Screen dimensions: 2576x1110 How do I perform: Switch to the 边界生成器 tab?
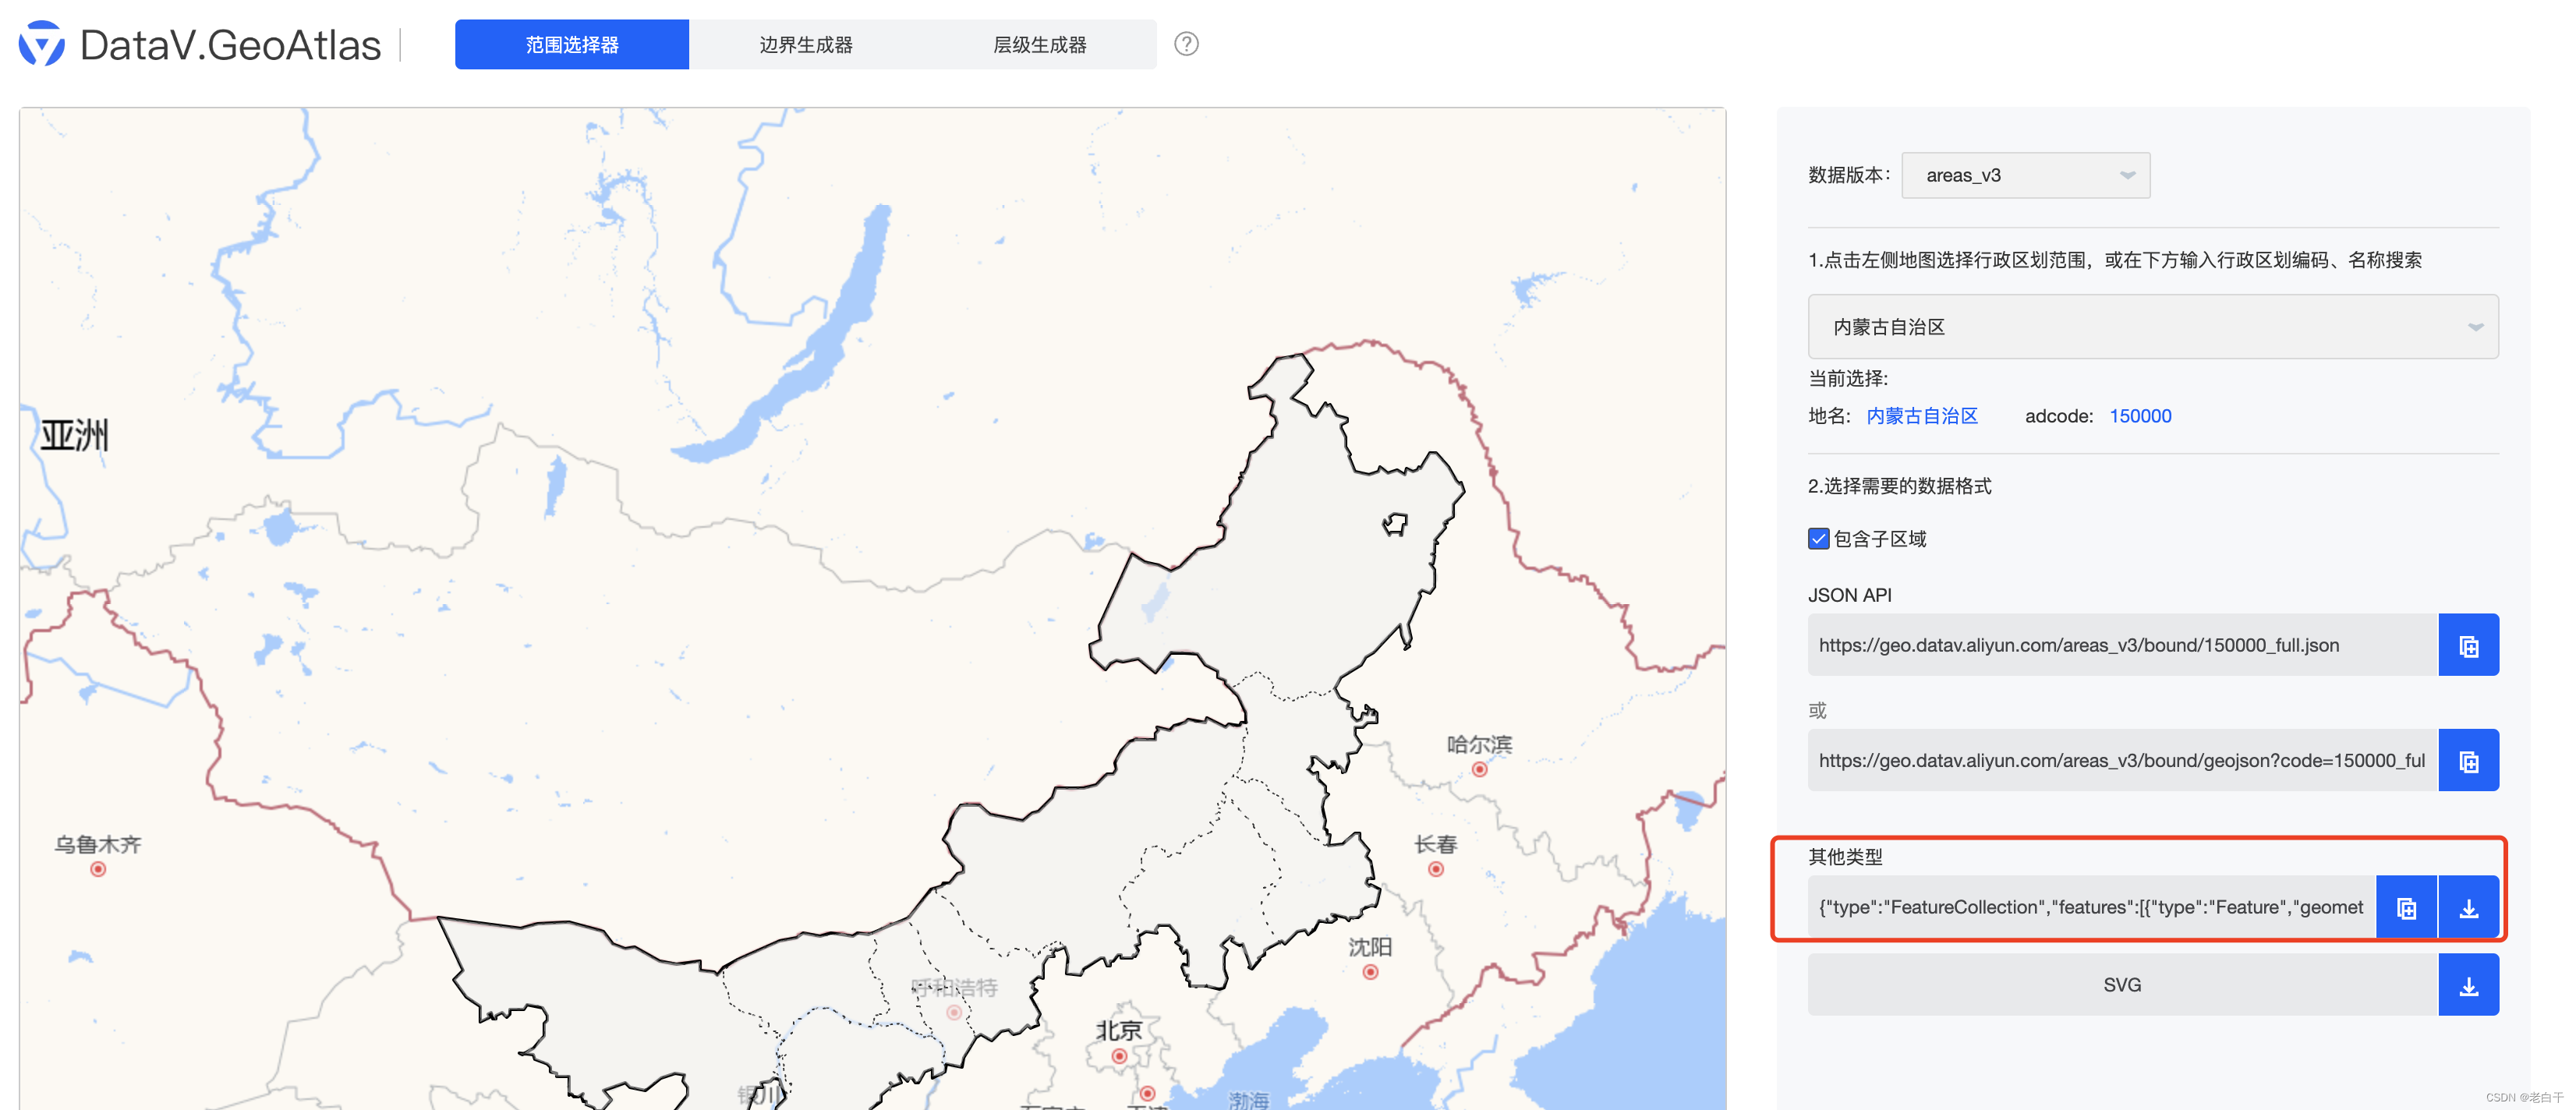coord(805,45)
